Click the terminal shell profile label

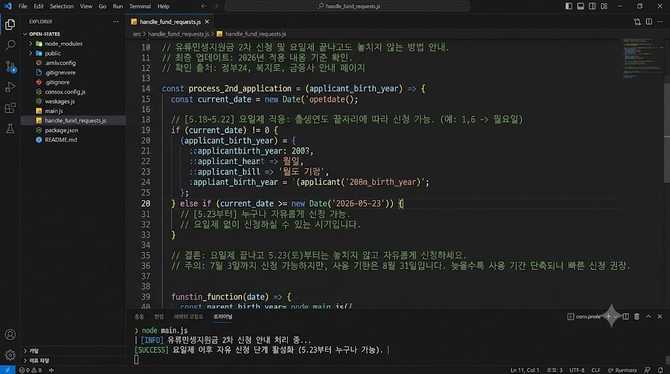584,316
